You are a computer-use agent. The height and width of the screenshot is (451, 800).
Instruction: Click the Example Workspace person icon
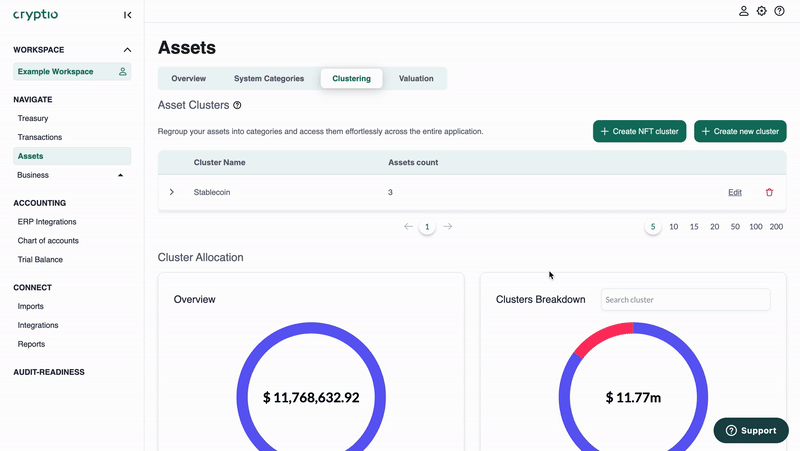[x=122, y=71]
